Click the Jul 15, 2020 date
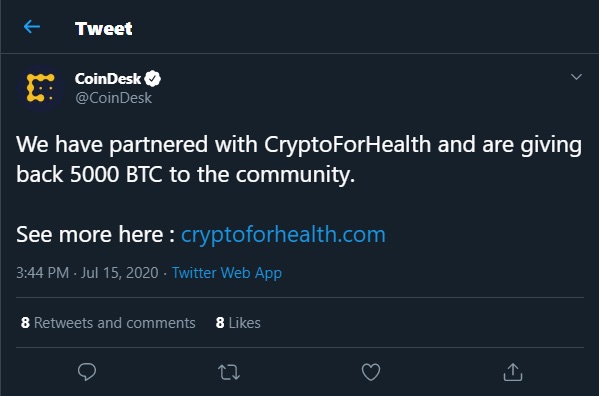 pyautogui.click(x=119, y=273)
